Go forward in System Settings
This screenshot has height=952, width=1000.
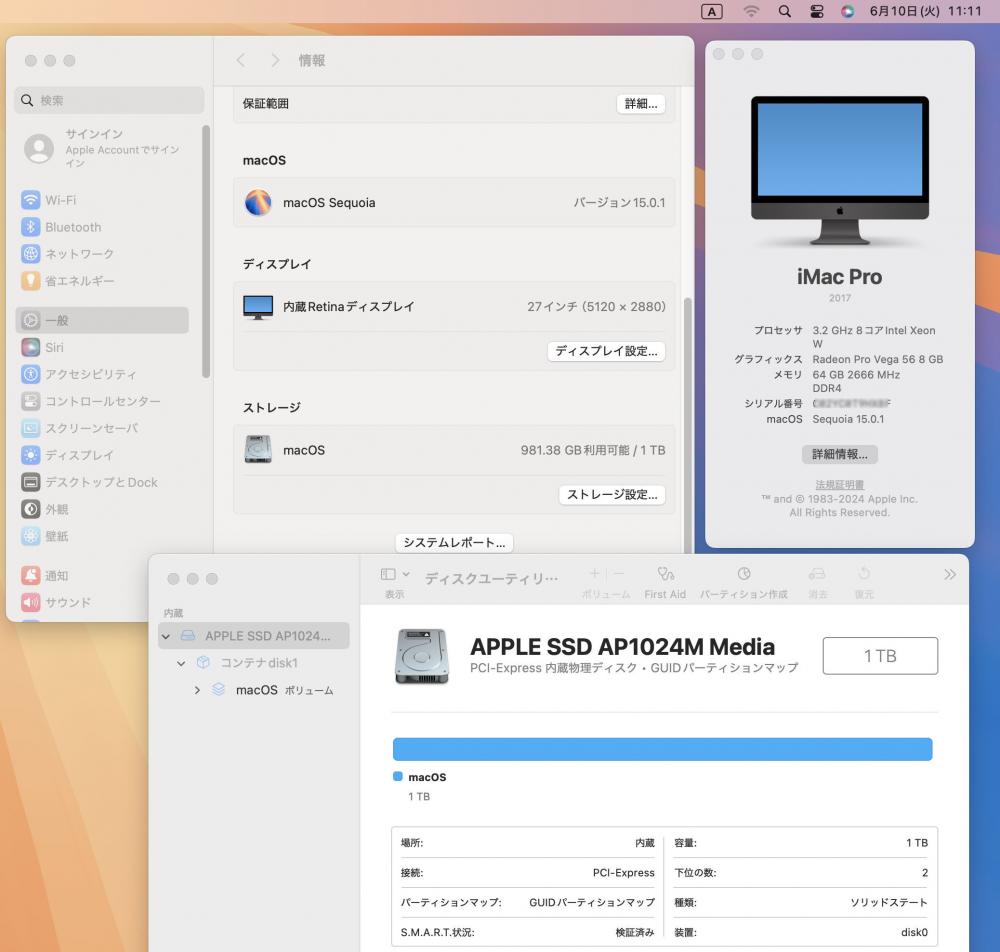275,60
